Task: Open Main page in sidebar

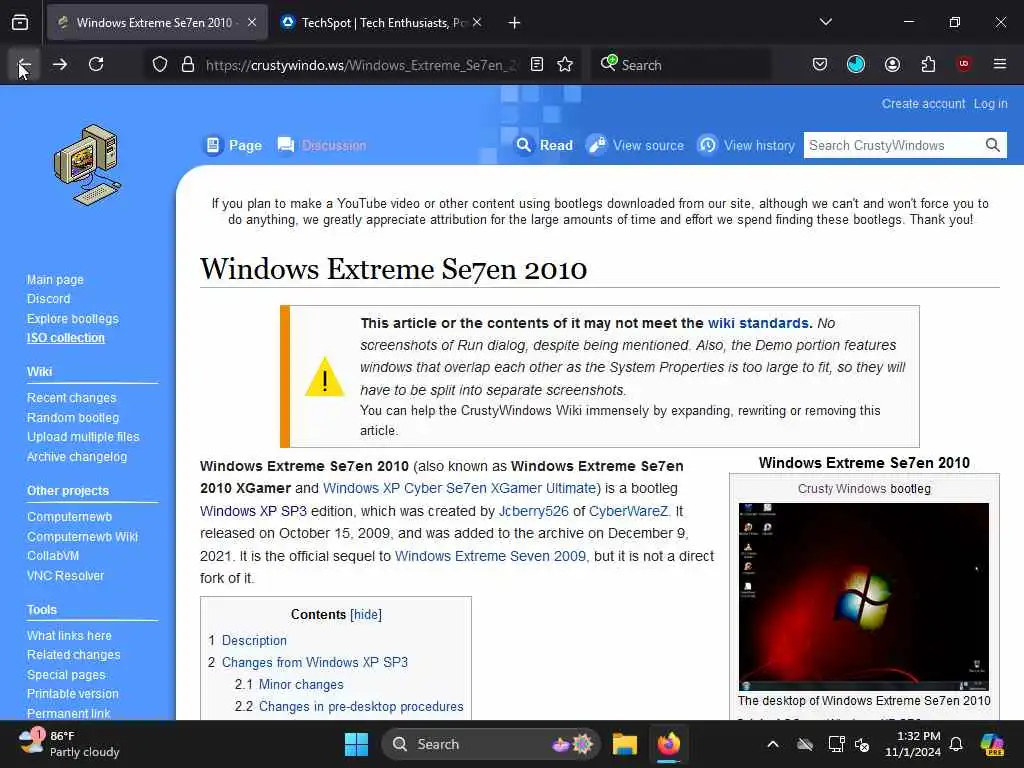Action: [x=55, y=280]
